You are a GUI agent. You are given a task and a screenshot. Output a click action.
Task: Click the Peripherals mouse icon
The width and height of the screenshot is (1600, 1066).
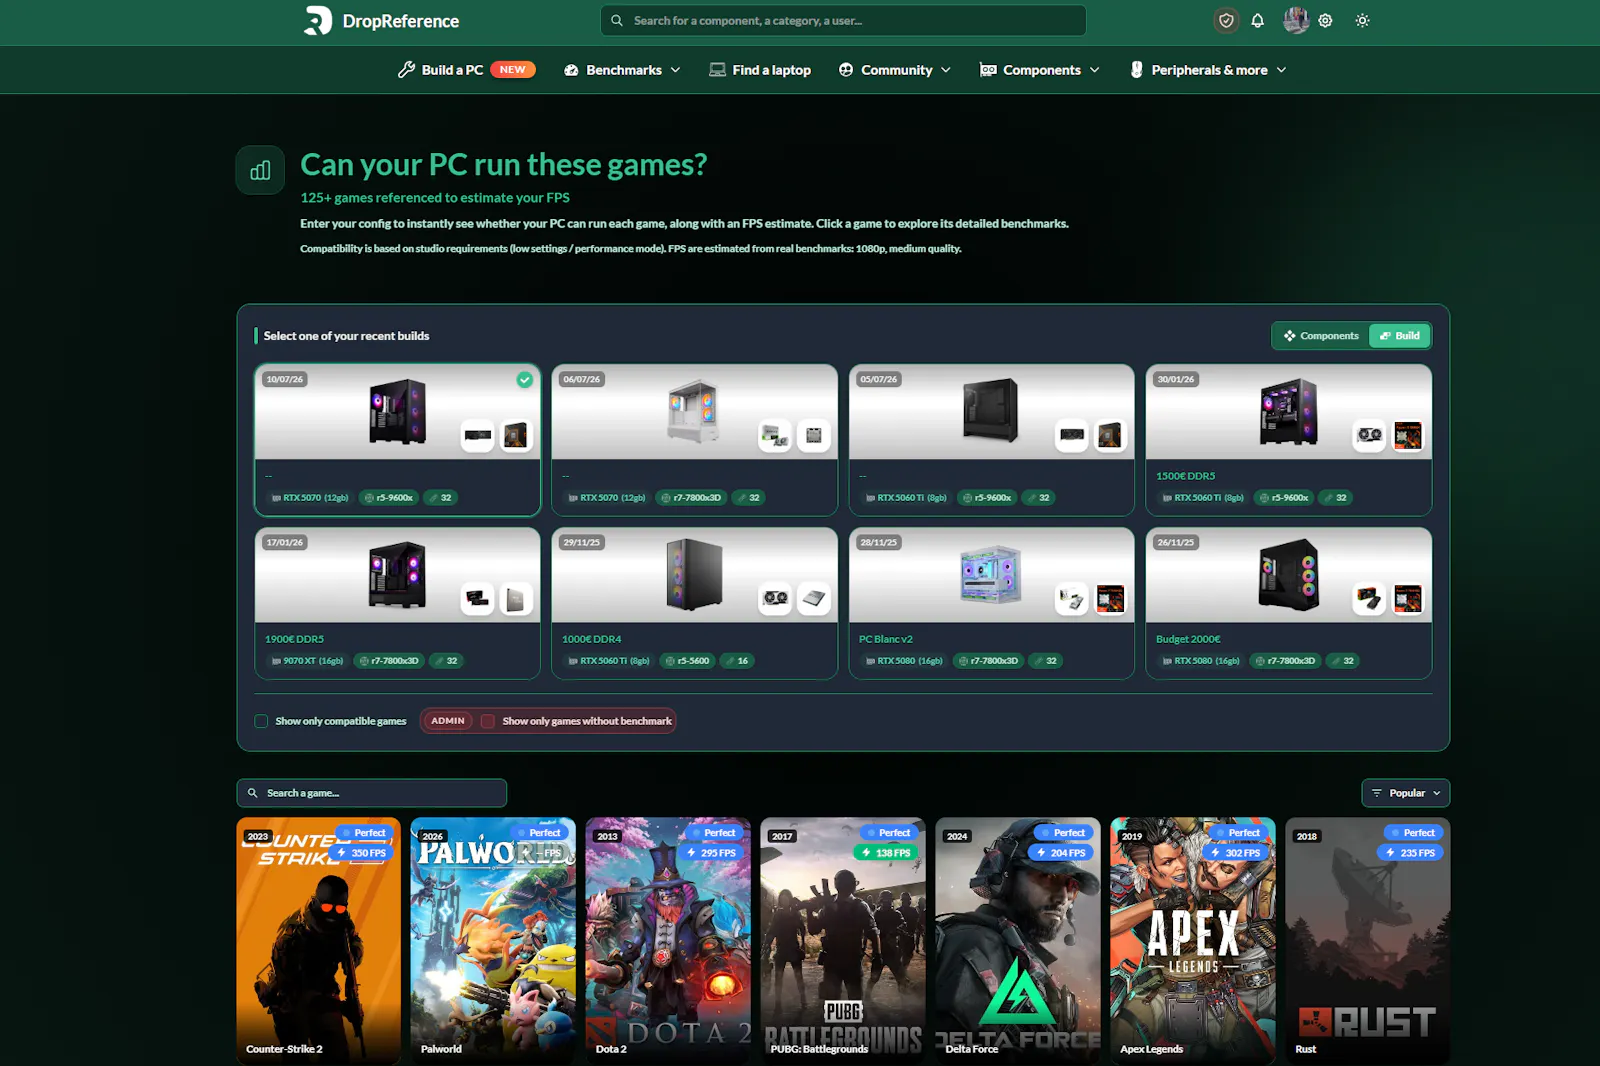pyautogui.click(x=1136, y=69)
